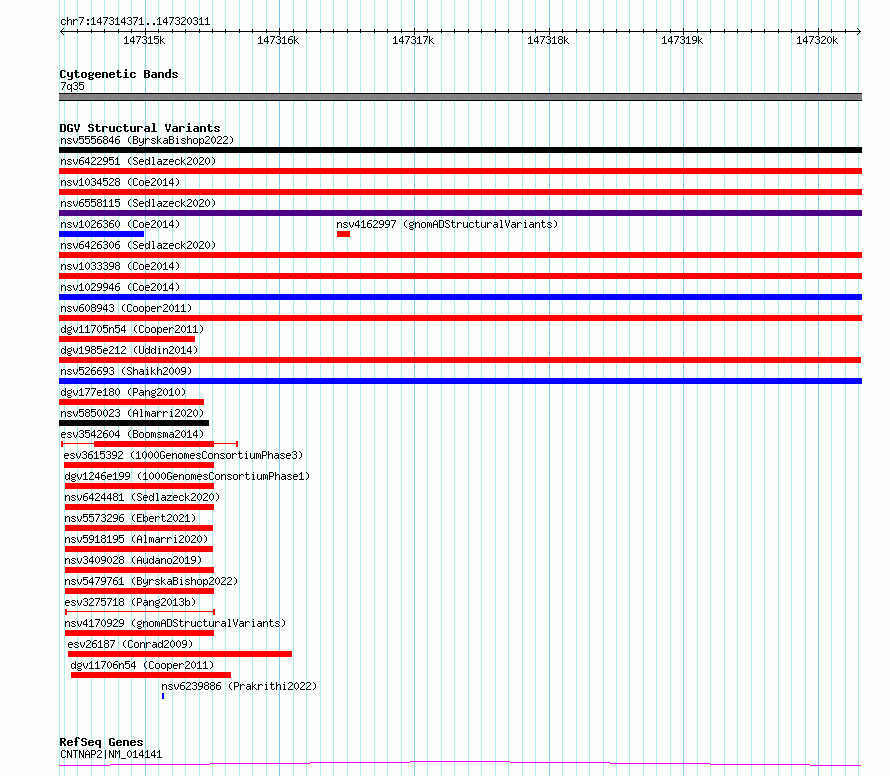Open the dgv1246e199 (1000GenomesConsortiumPhase1) label
This screenshot has width=890, height=776.
pyautogui.click(x=187, y=476)
